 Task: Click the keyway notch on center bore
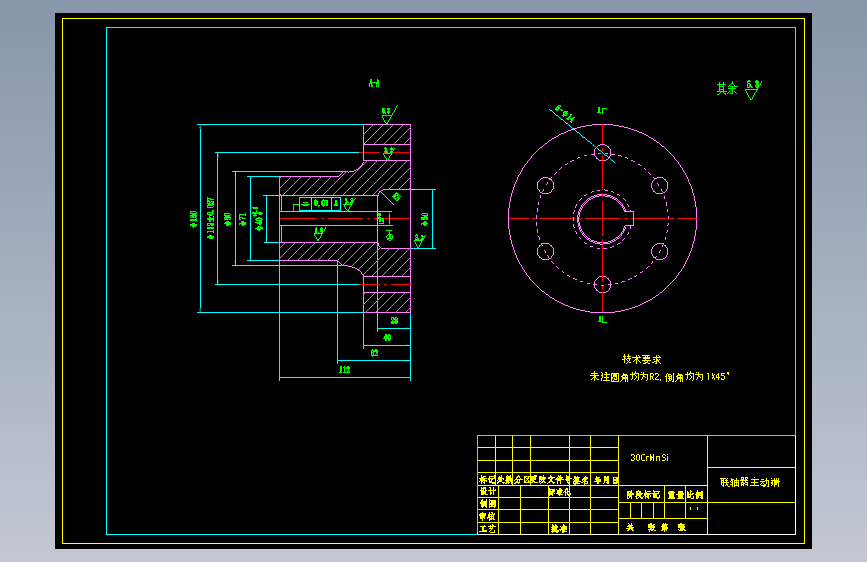629,218
